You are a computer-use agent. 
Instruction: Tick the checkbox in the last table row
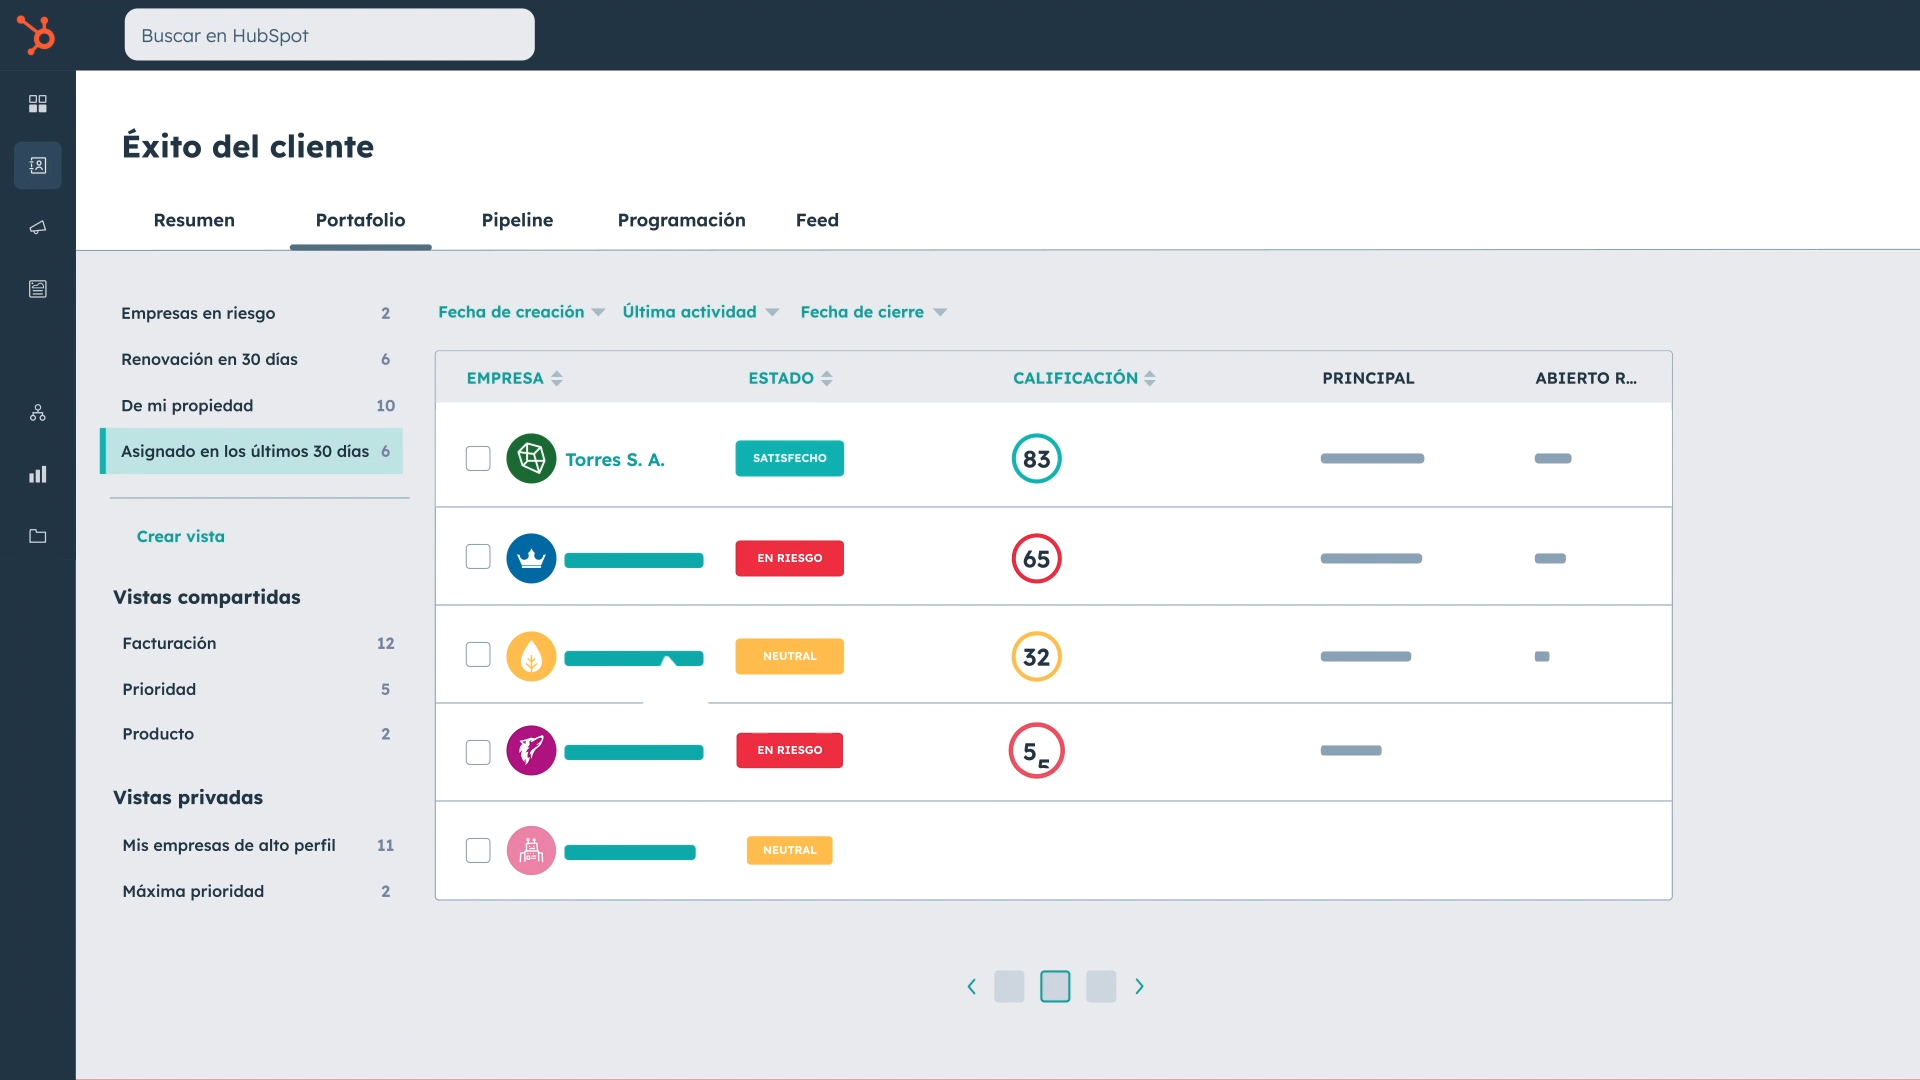pos(478,851)
